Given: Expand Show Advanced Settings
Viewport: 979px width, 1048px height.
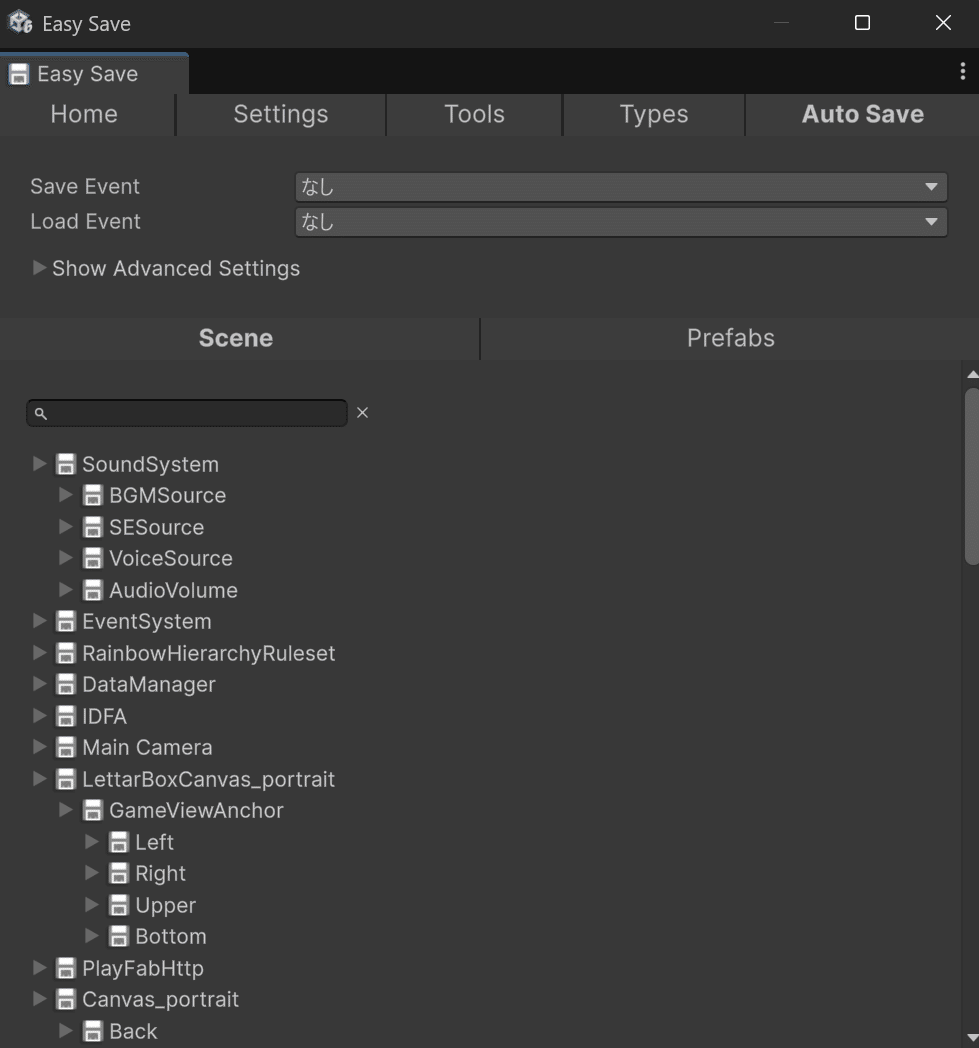Looking at the screenshot, I should pos(39,268).
